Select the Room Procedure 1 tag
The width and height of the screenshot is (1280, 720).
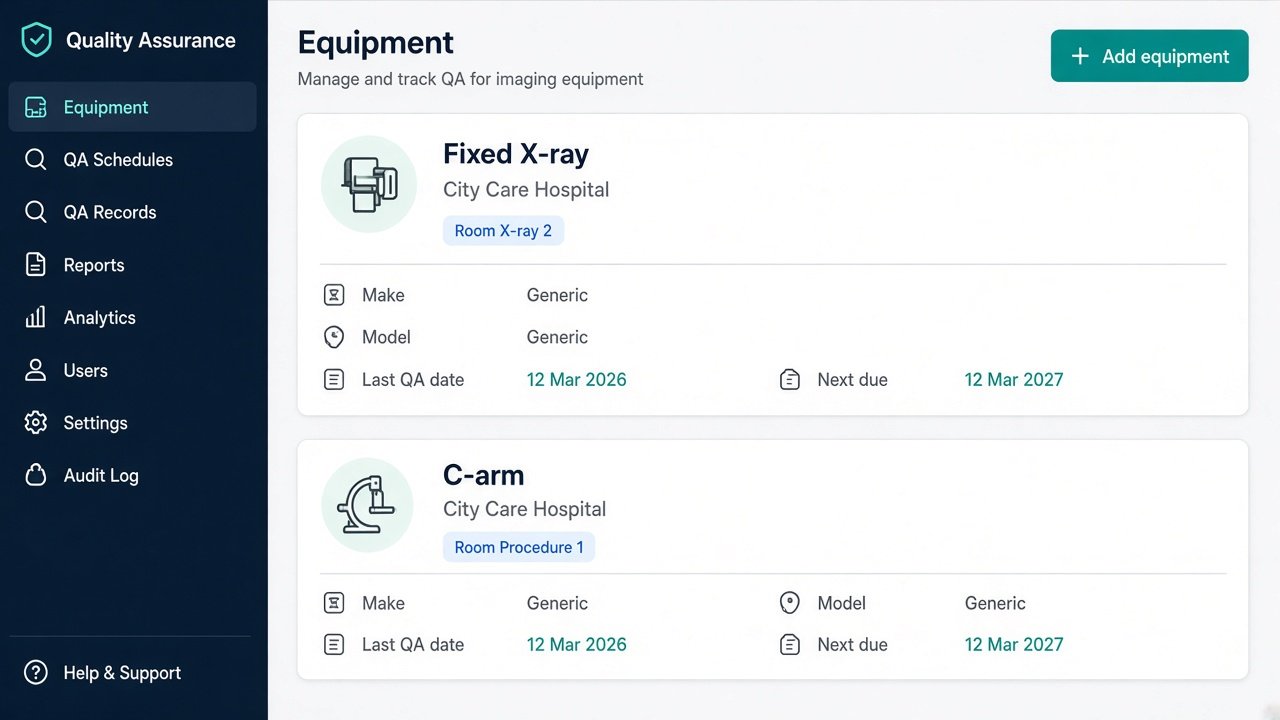point(519,547)
